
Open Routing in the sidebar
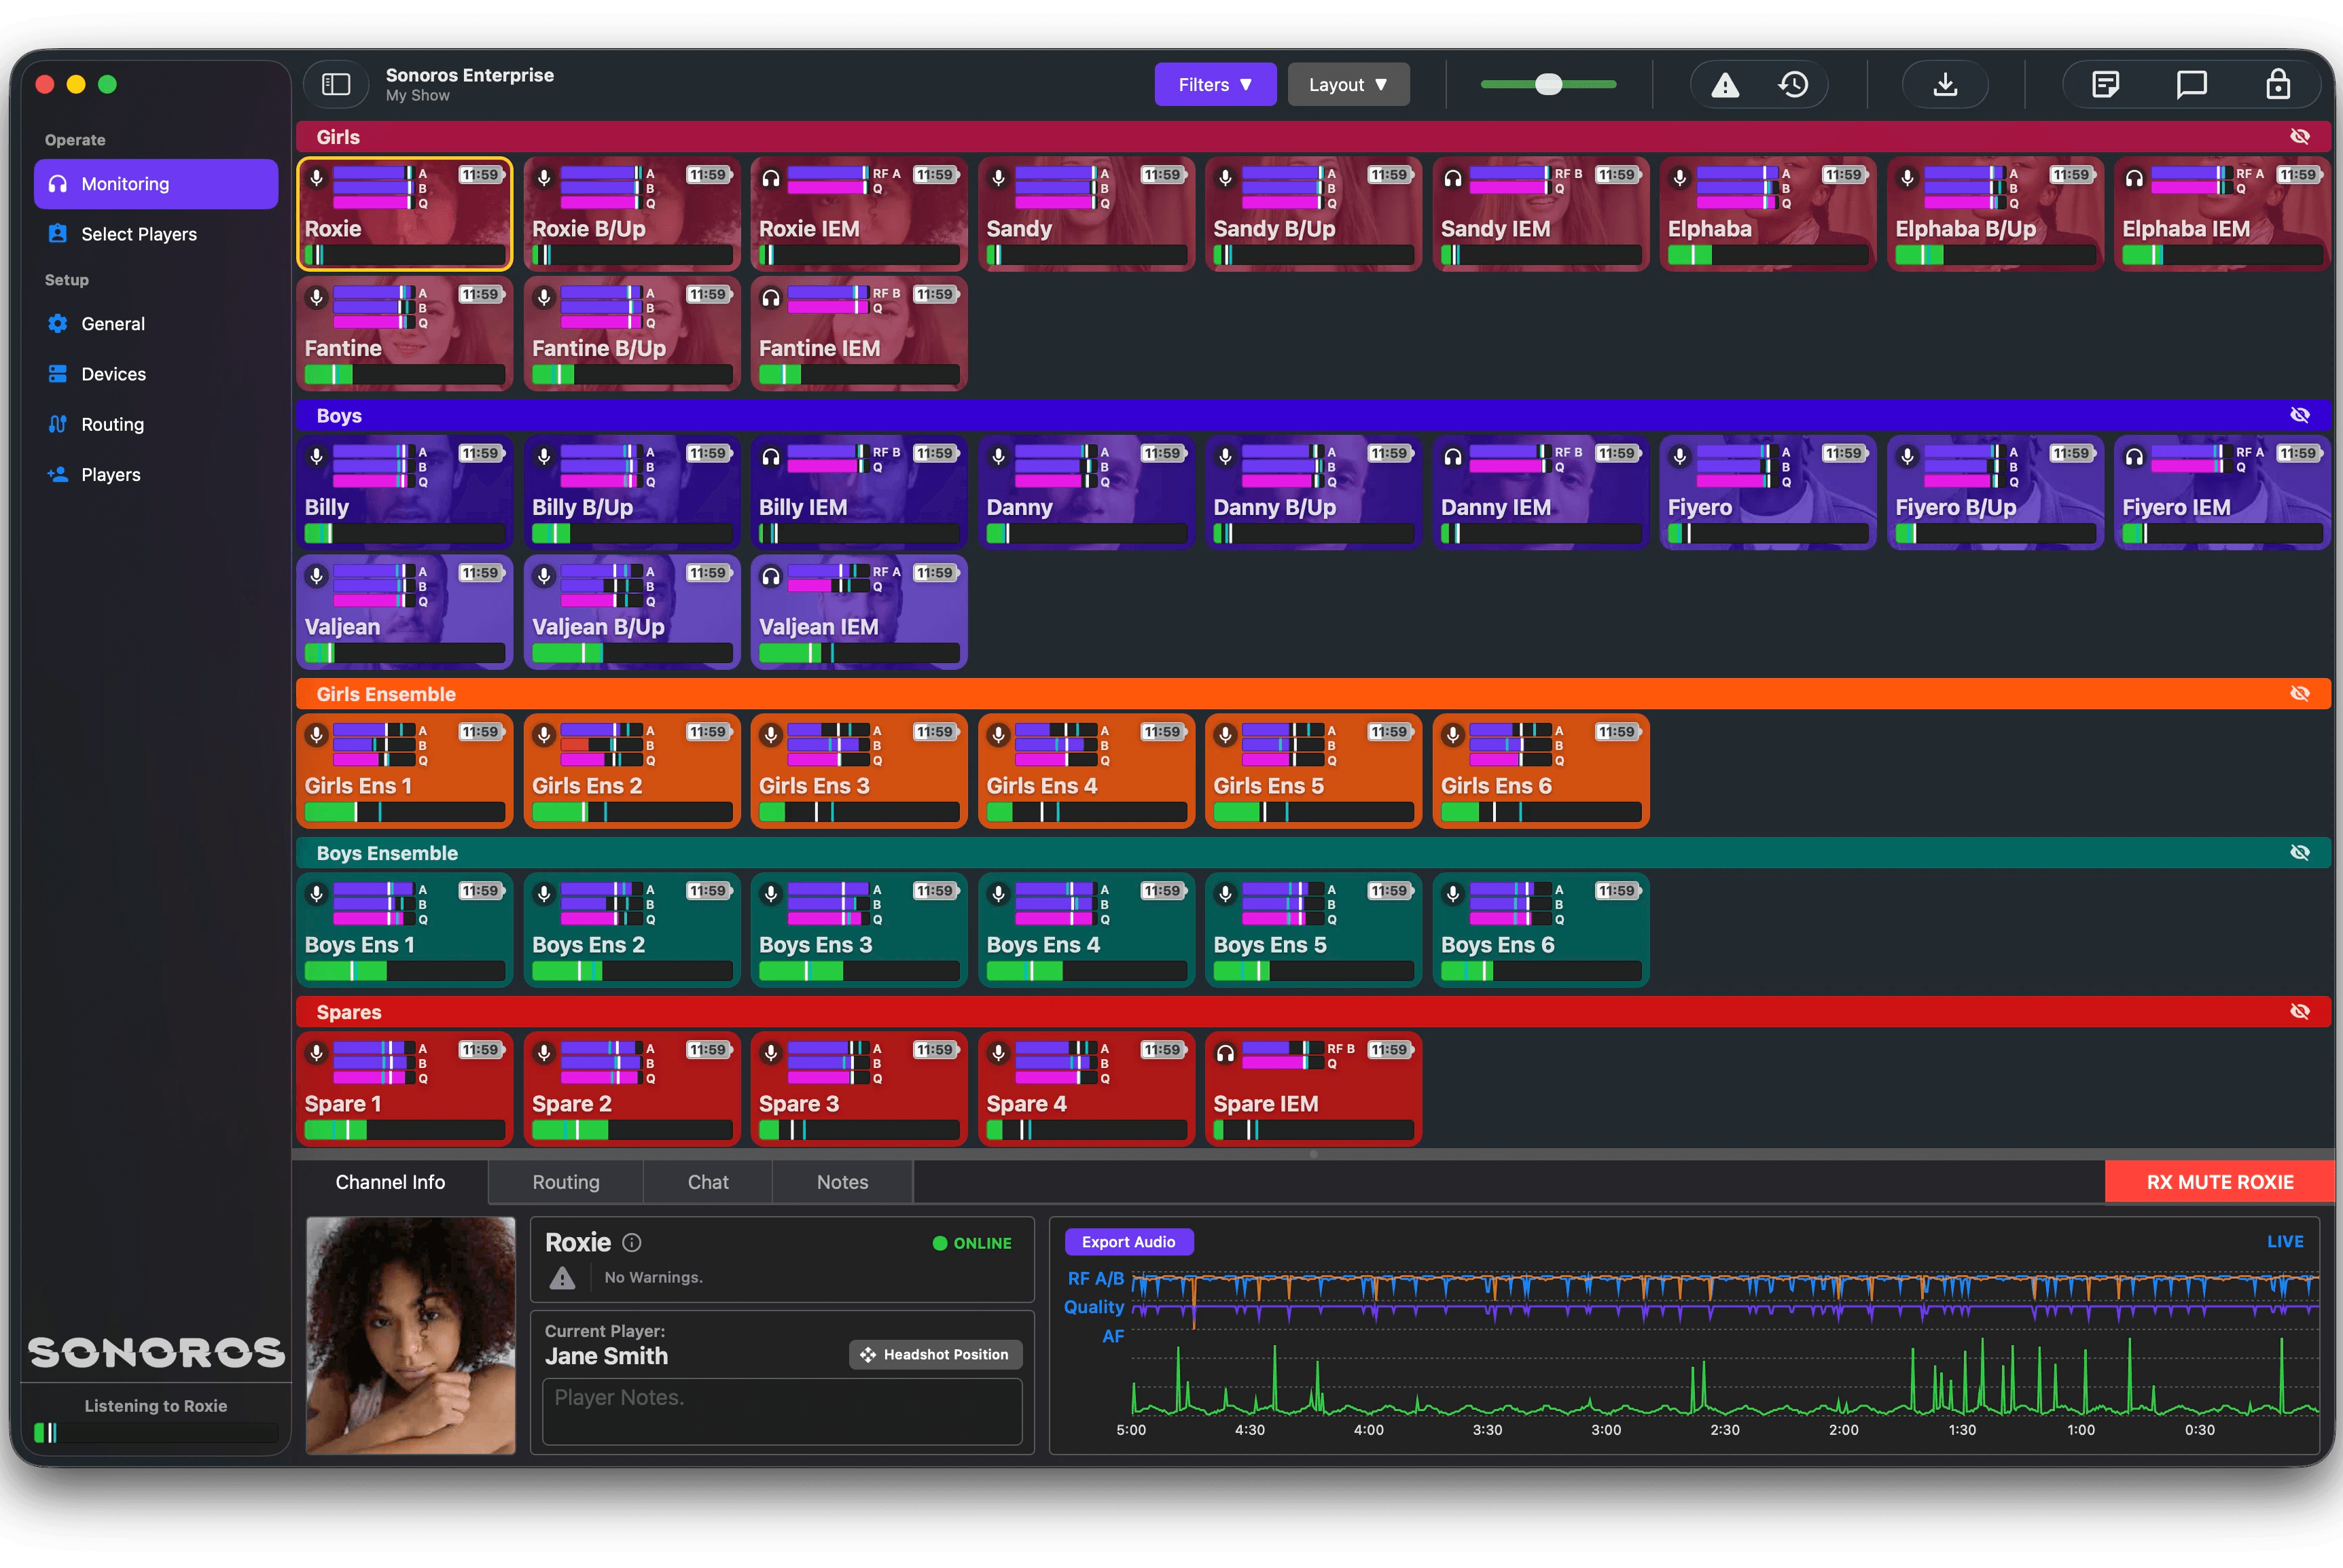[112, 424]
